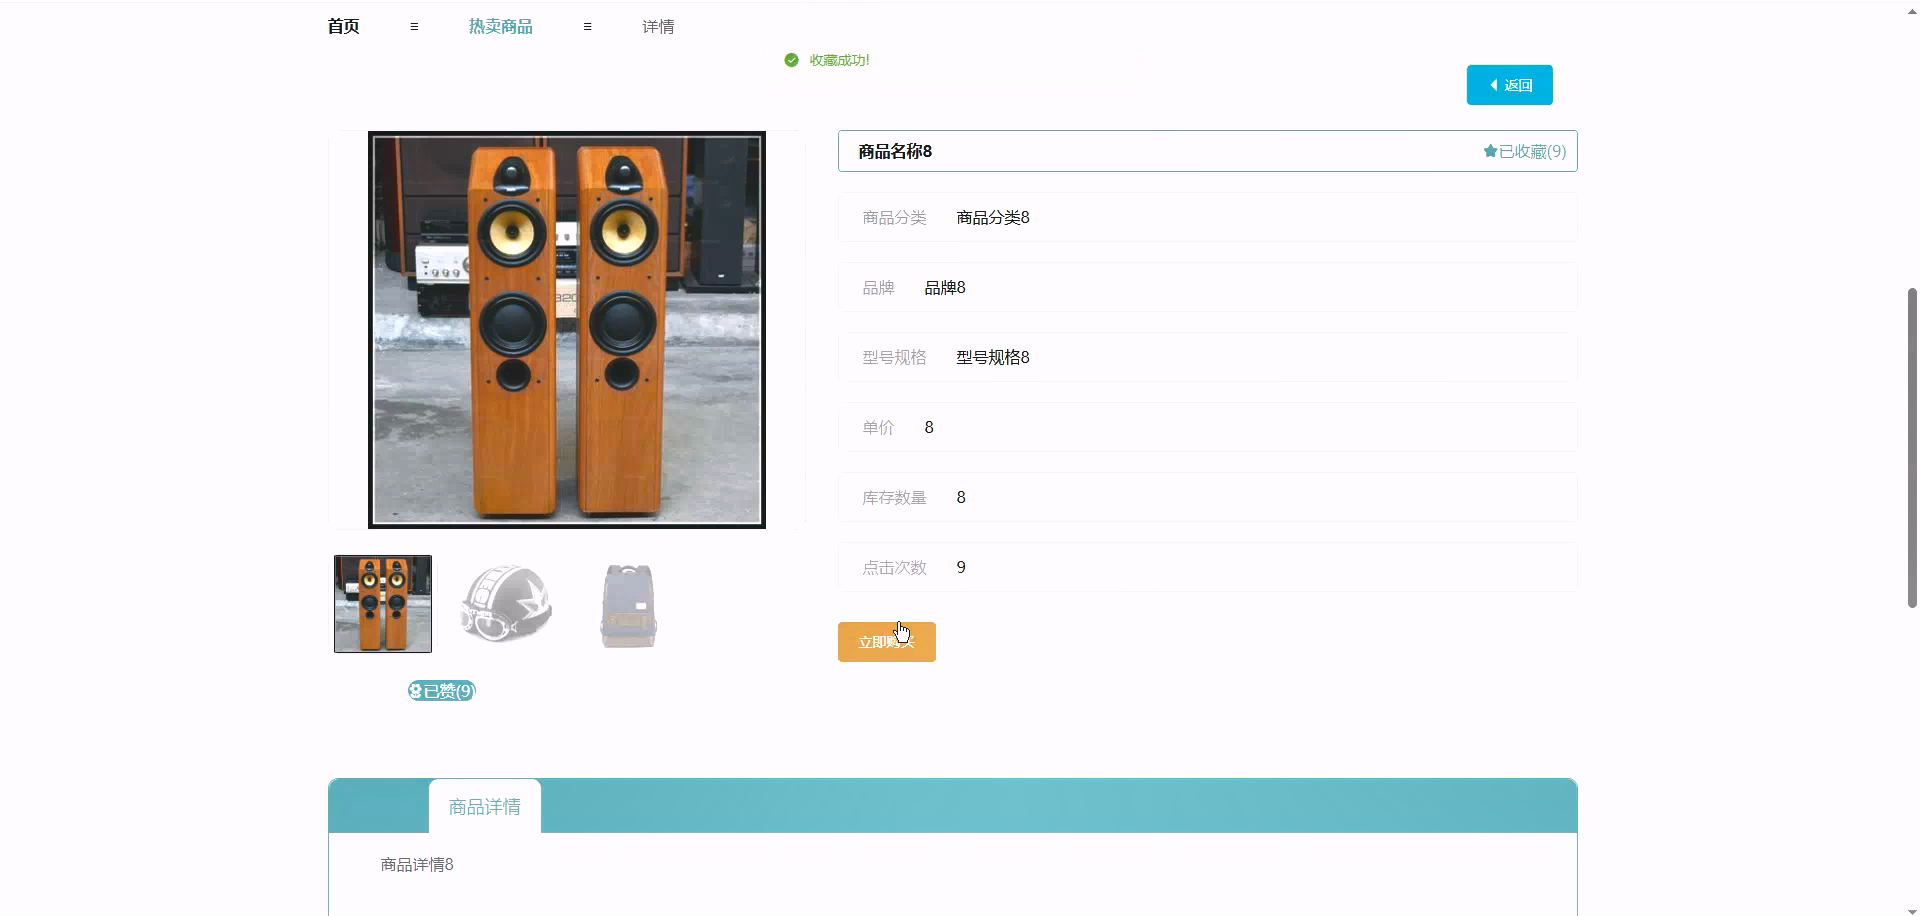The height and width of the screenshot is (916, 1920).
Task: Click the page vertical scrollbar thumb
Action: click(x=1912, y=447)
